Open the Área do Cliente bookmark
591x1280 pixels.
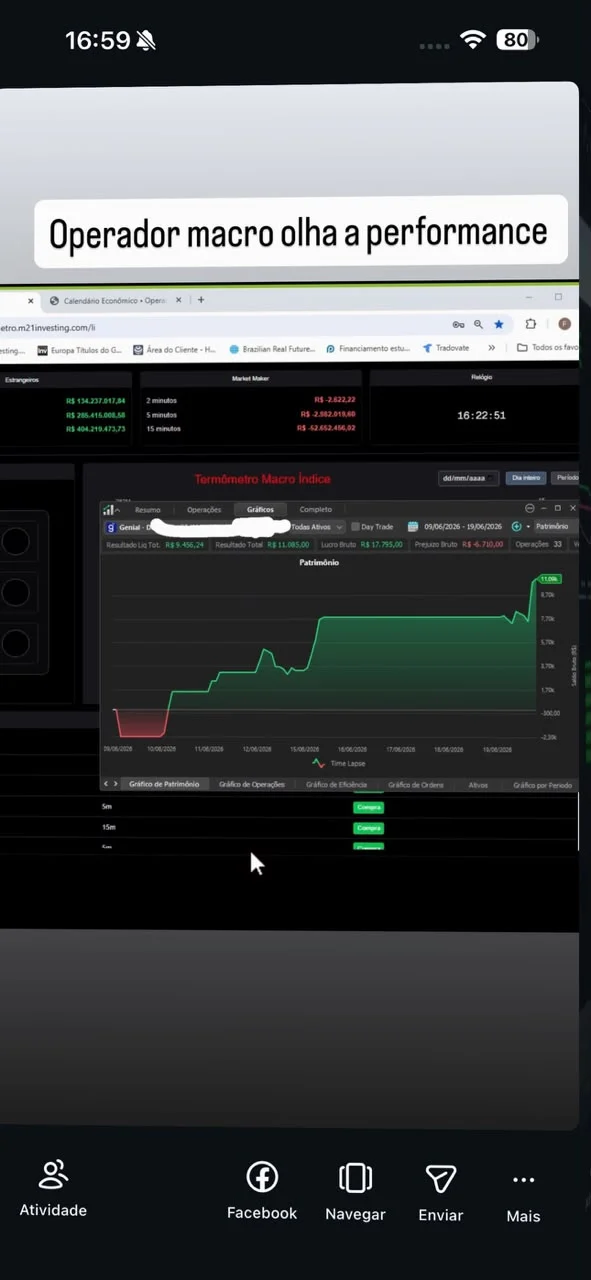(174, 349)
